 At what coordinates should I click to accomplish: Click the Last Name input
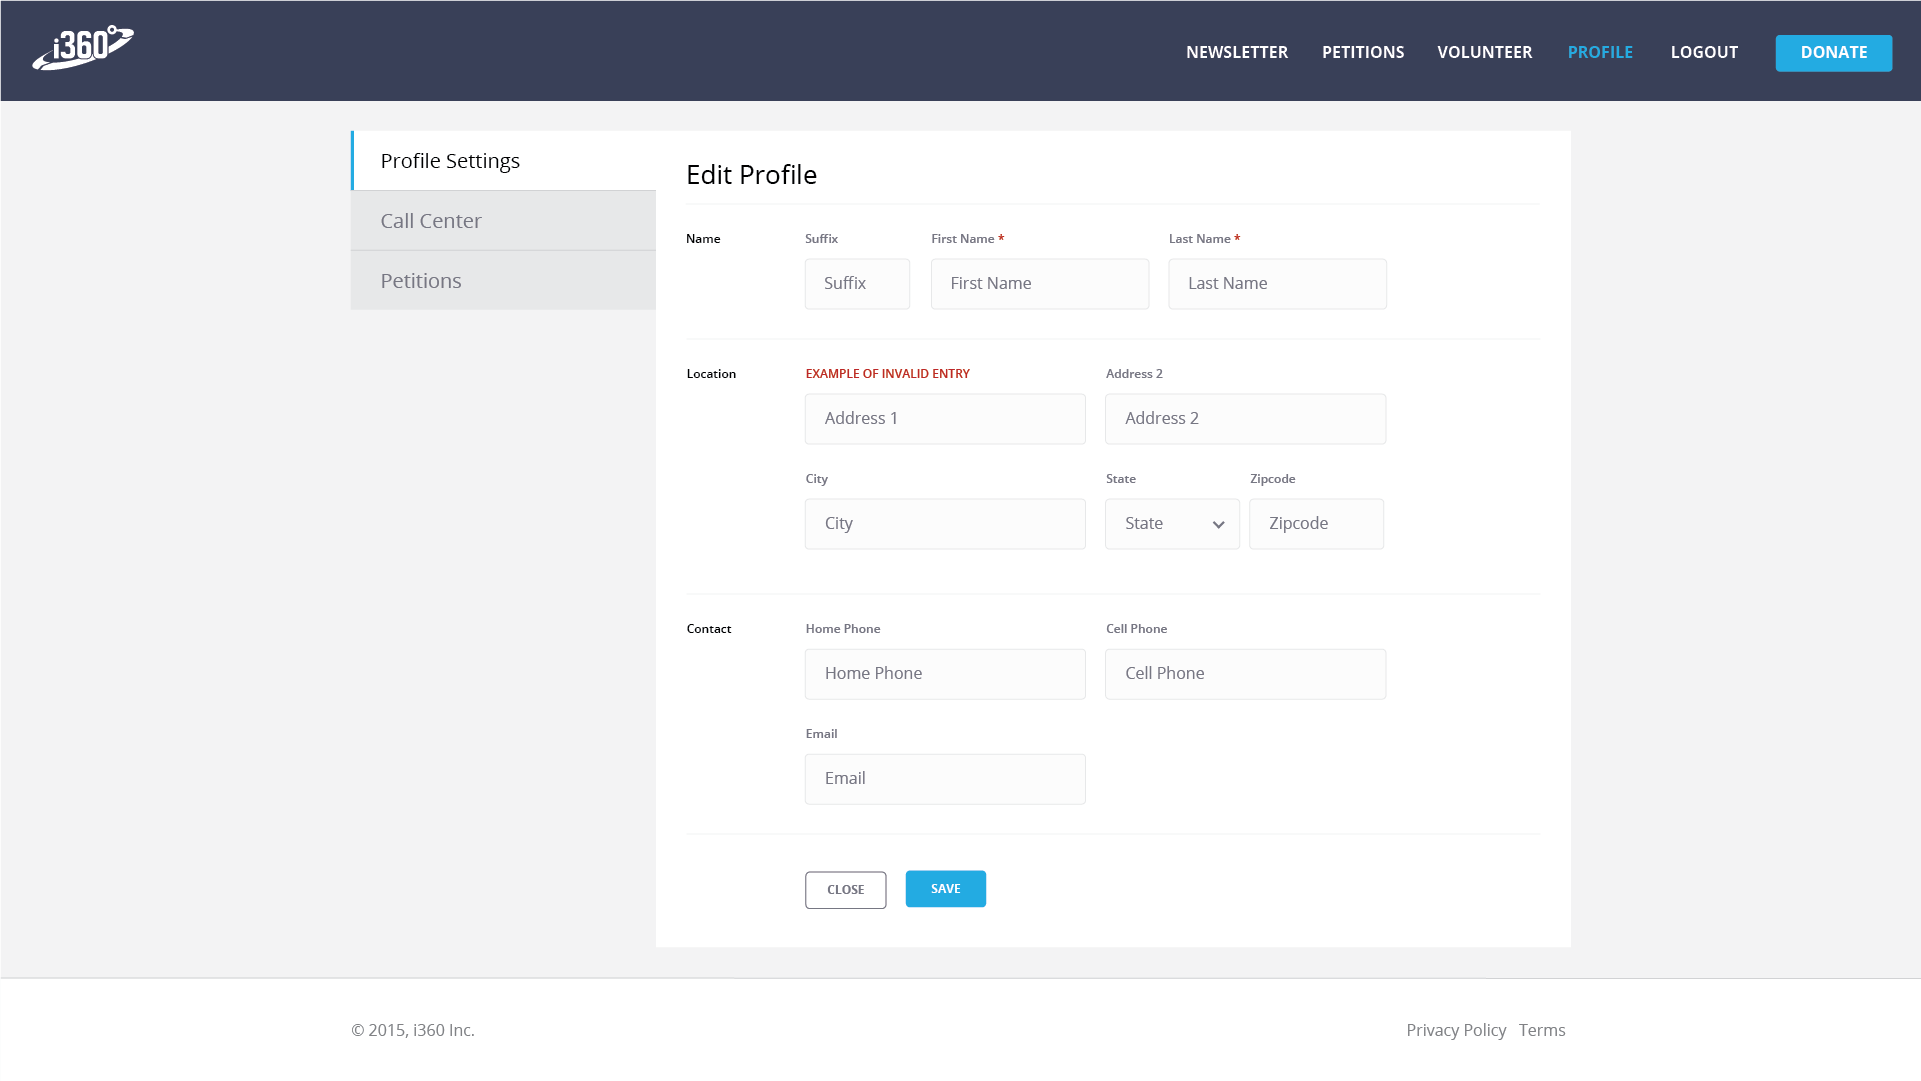1277,284
